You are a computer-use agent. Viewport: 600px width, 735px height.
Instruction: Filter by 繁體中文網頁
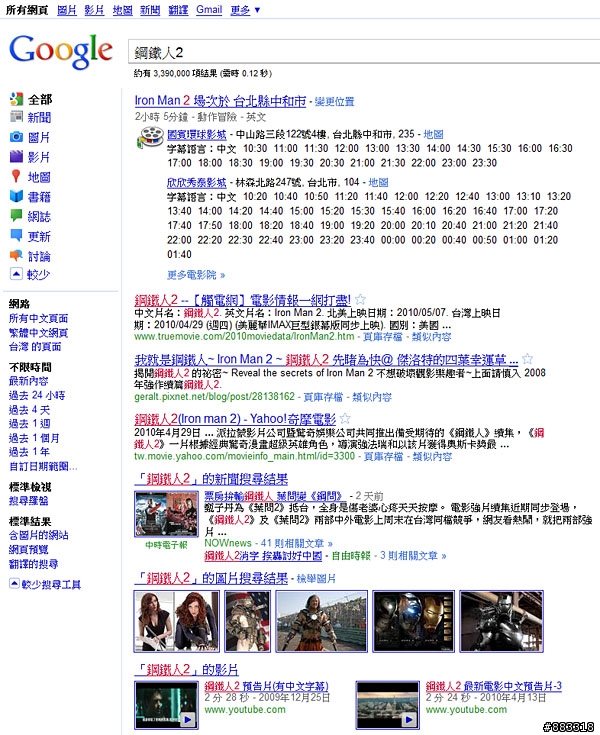(38, 333)
